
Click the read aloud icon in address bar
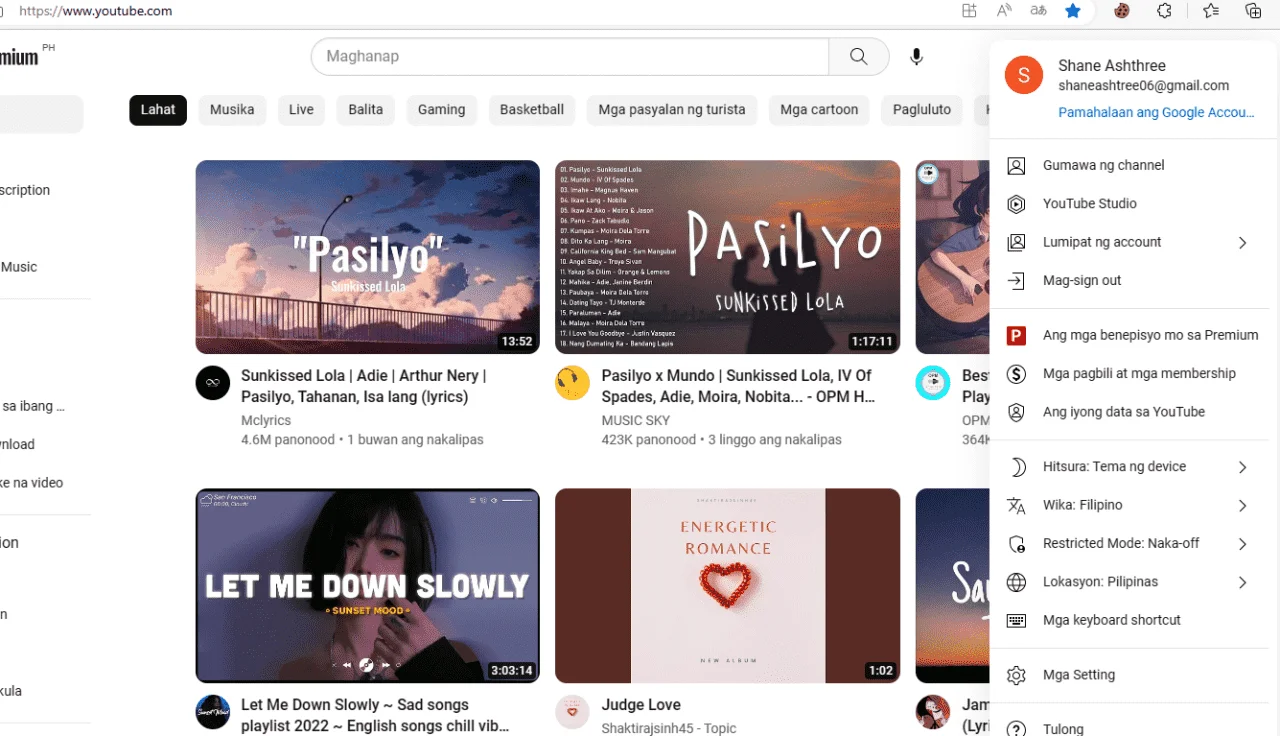[1004, 11]
